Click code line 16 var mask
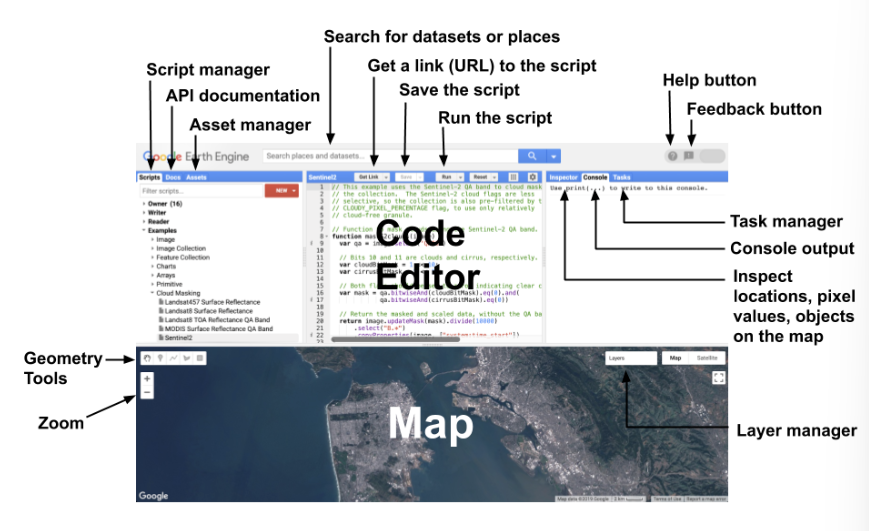869x531 pixels. point(430,293)
